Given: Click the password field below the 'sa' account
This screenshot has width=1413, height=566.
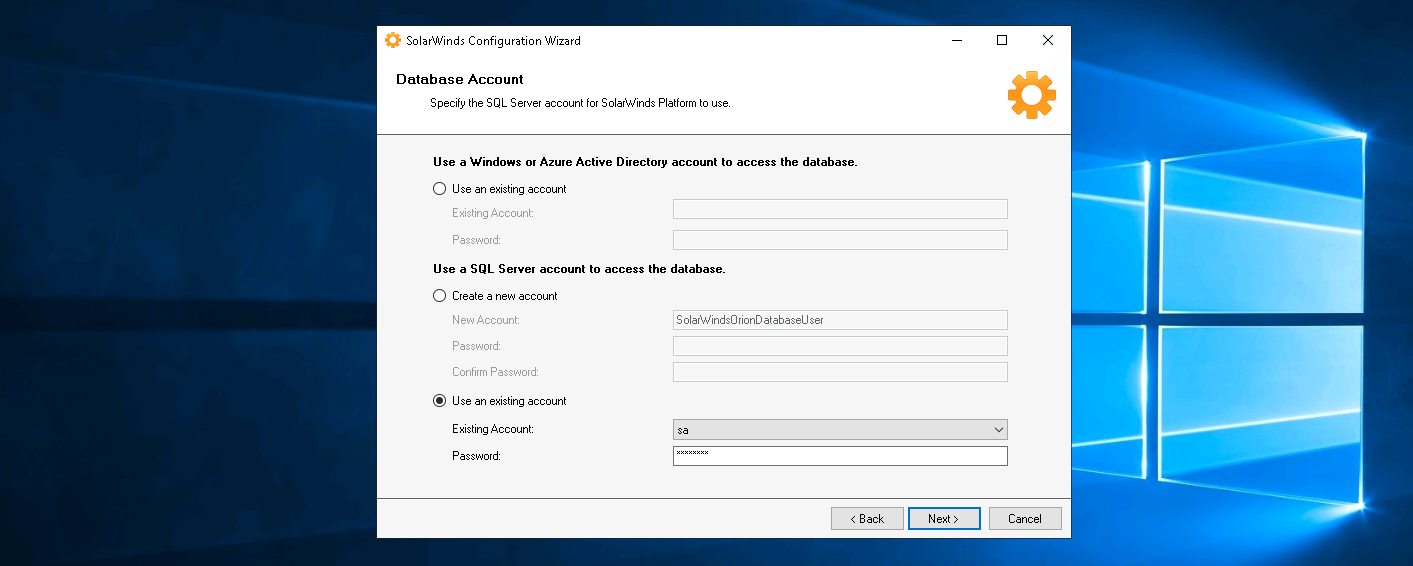Looking at the screenshot, I should [839, 456].
